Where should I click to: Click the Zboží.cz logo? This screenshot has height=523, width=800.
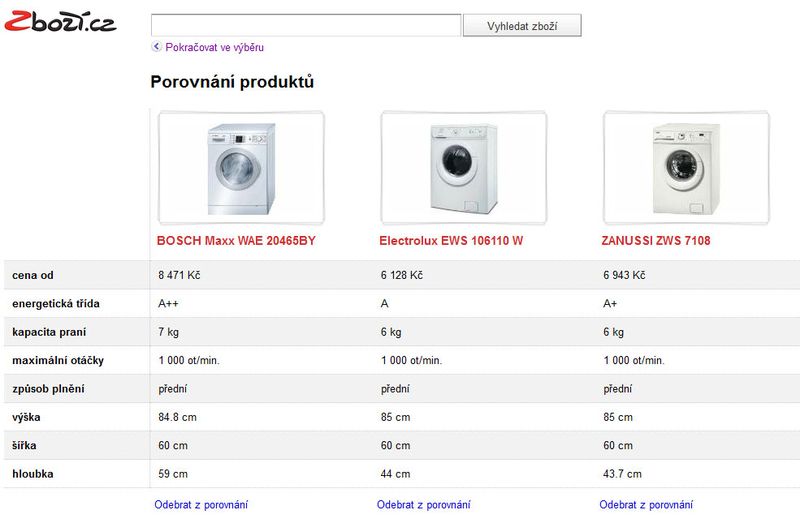(60, 21)
